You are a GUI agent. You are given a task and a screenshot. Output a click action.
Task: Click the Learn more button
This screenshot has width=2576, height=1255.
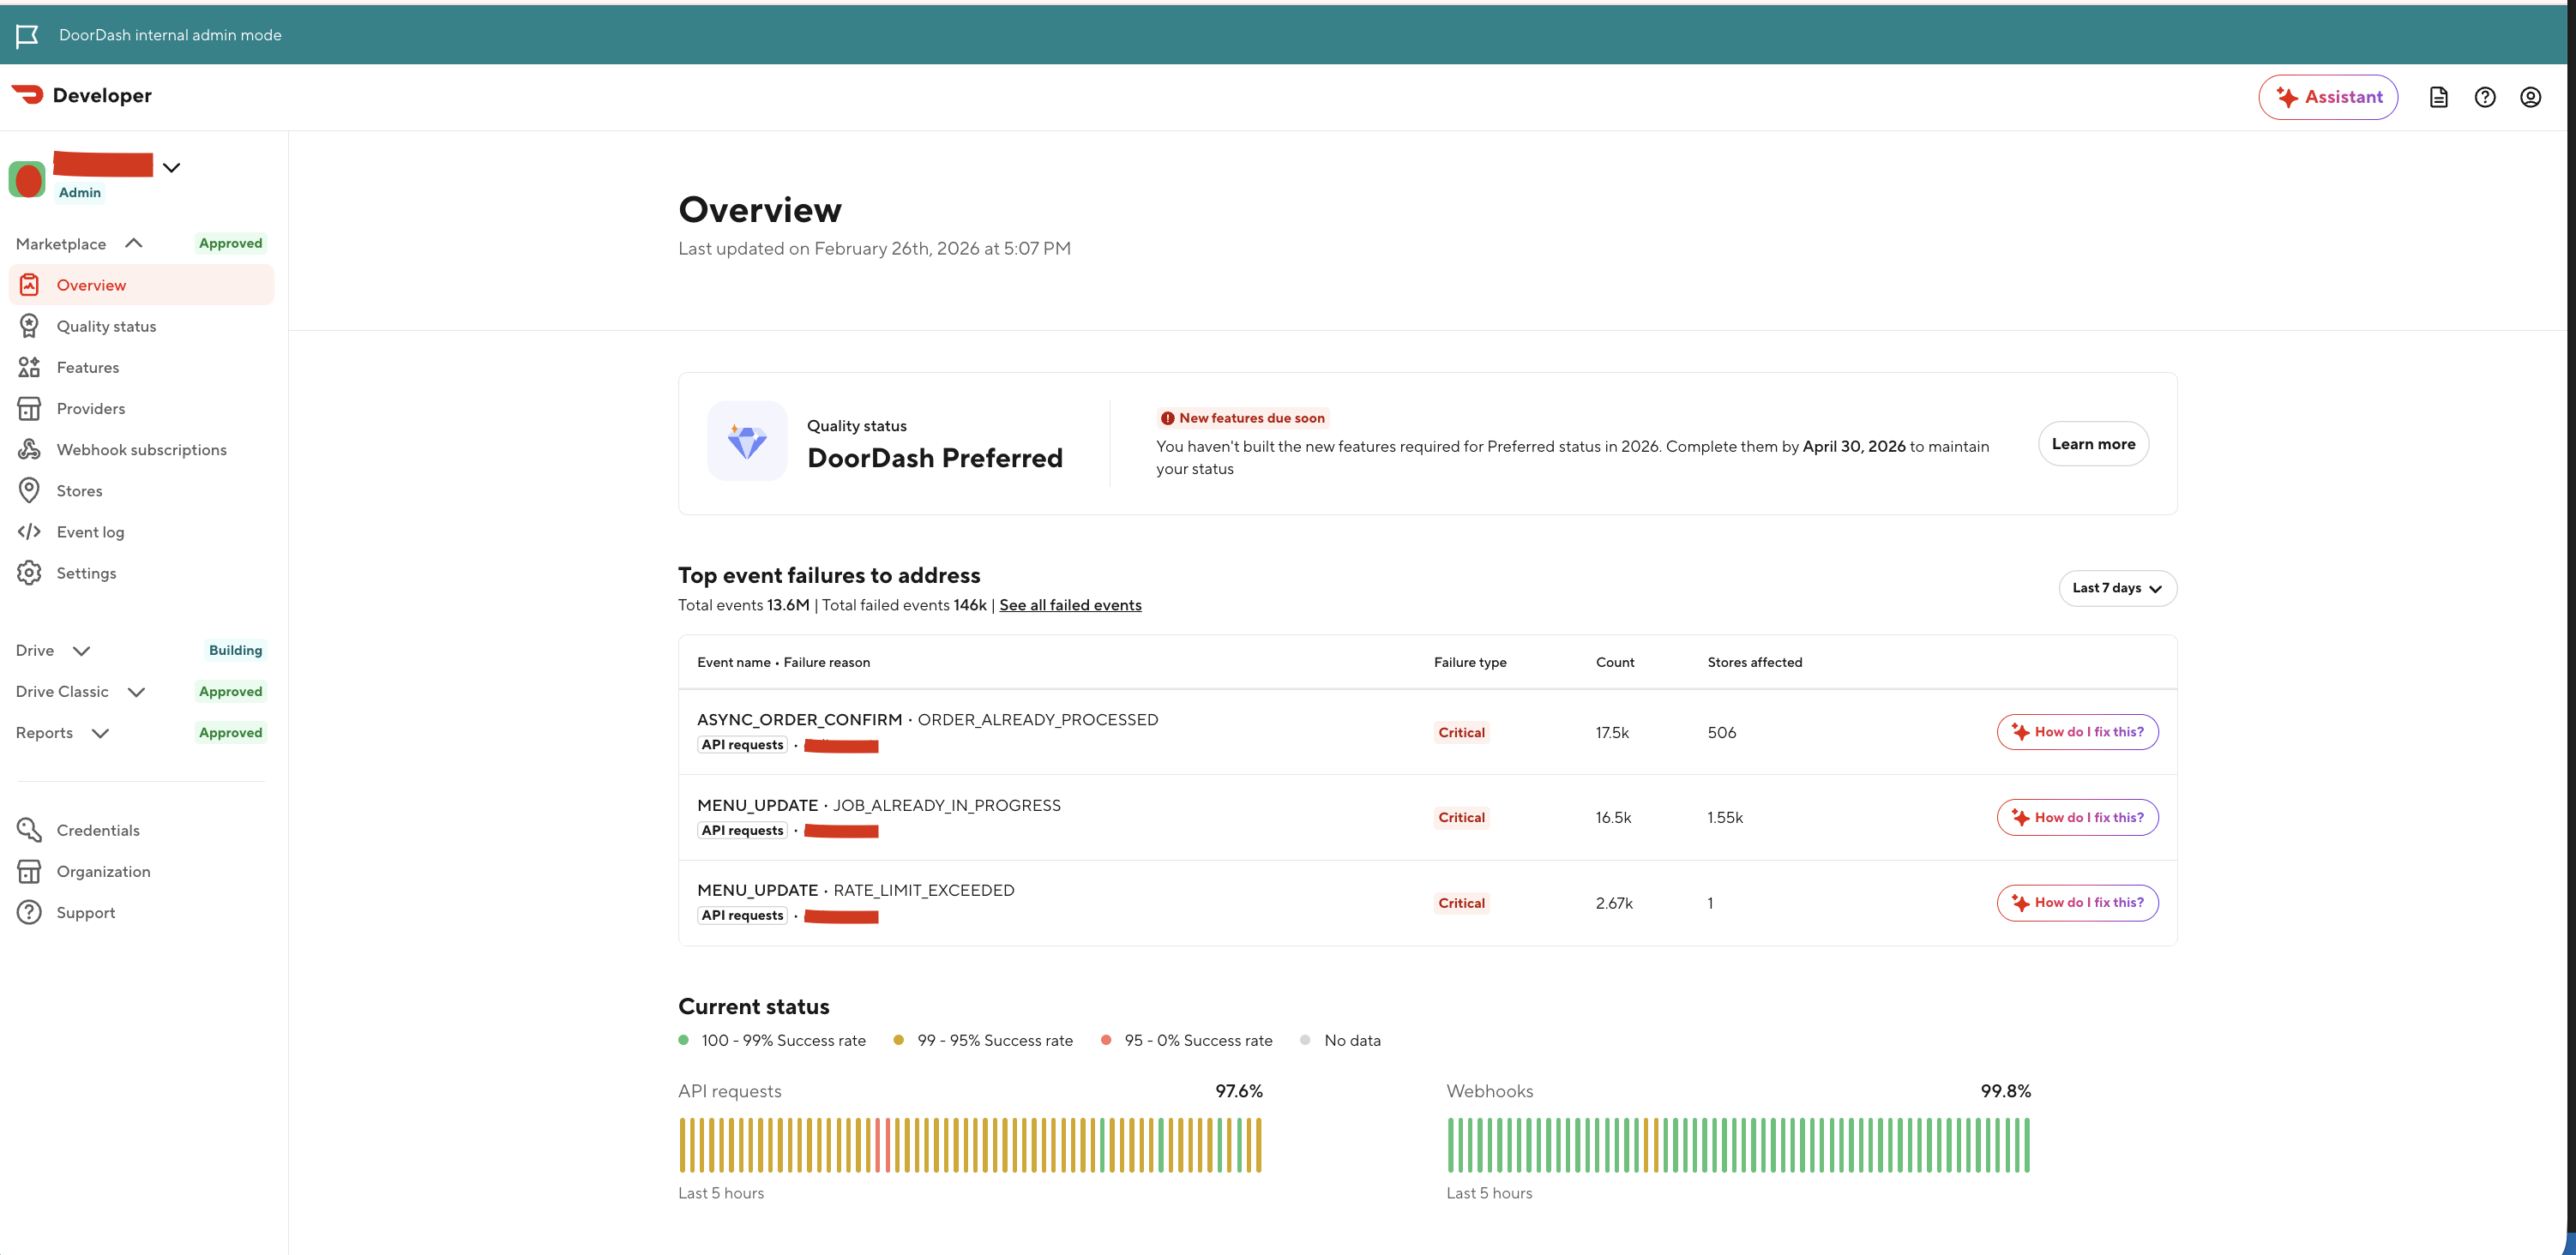pyautogui.click(x=2093, y=443)
